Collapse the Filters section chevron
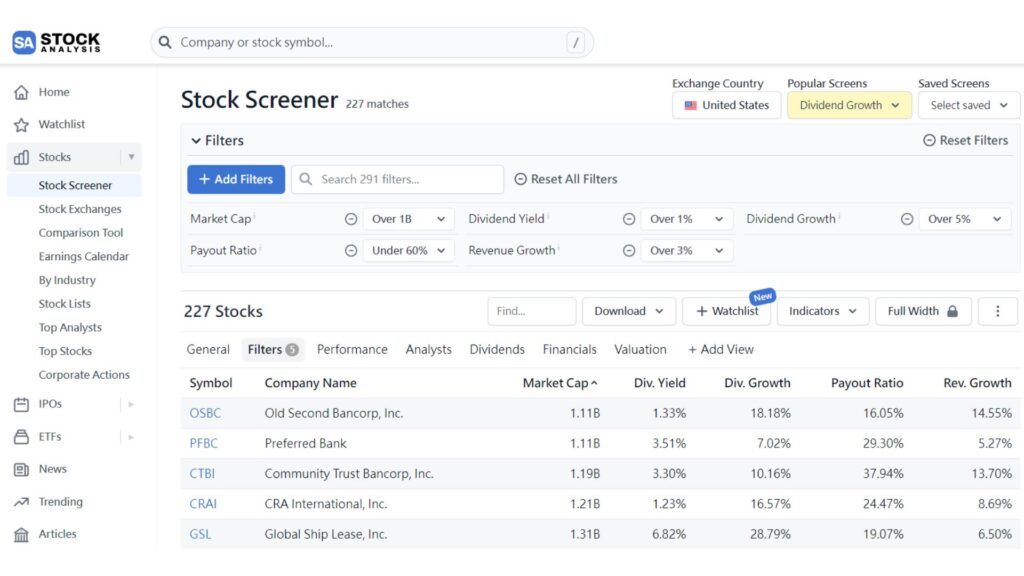The image size is (1024, 576). click(196, 140)
